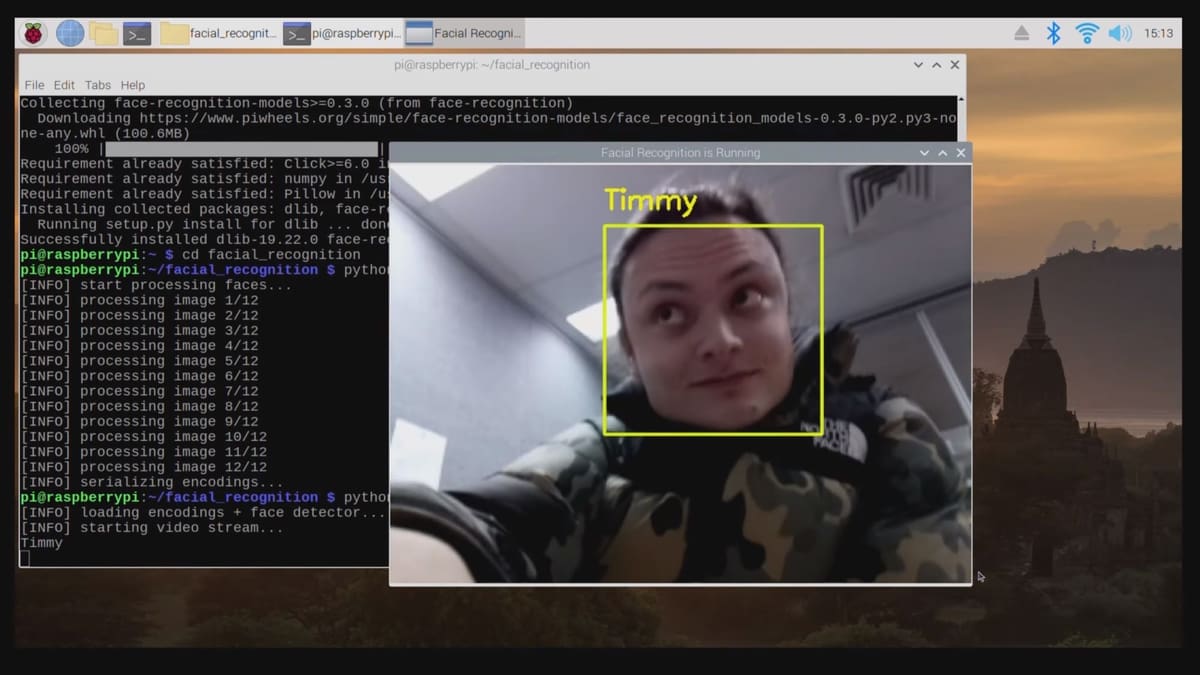
Task: Minimize the terminal window
Action: click(x=918, y=65)
